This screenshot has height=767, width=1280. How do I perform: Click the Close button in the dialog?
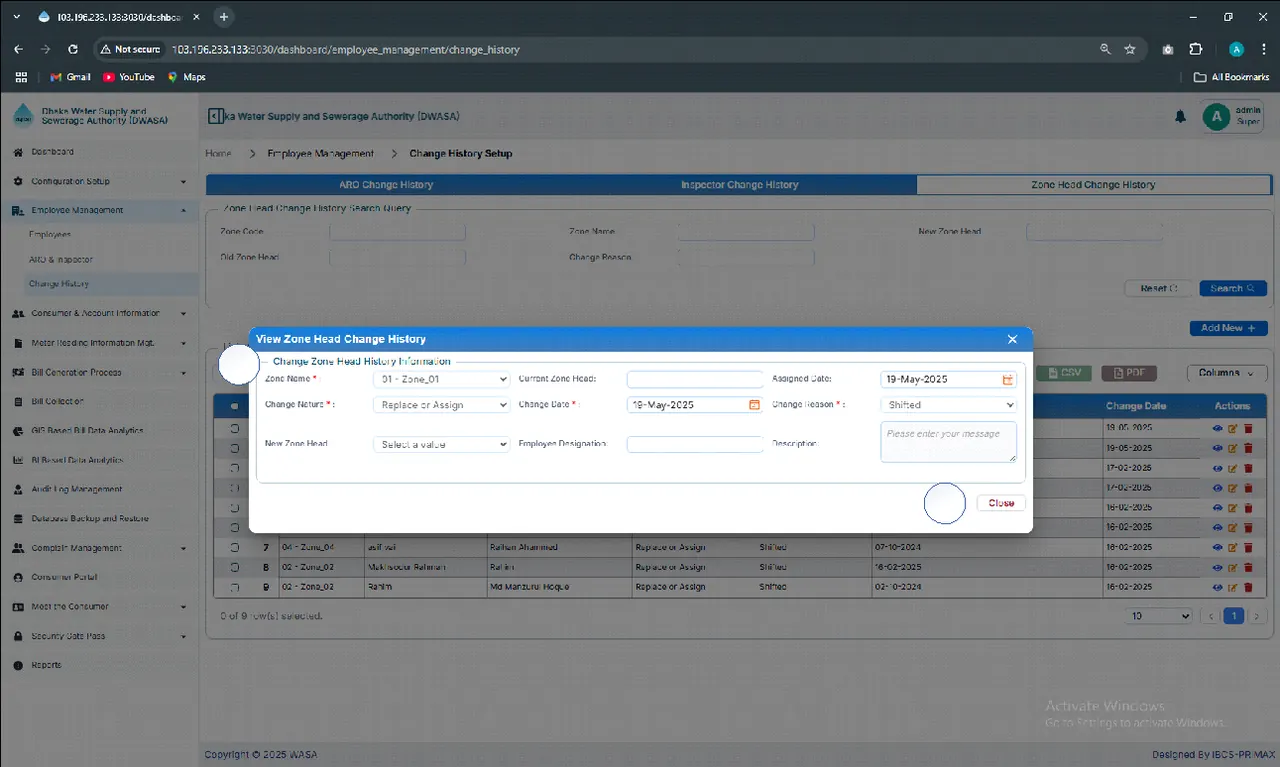1001,503
